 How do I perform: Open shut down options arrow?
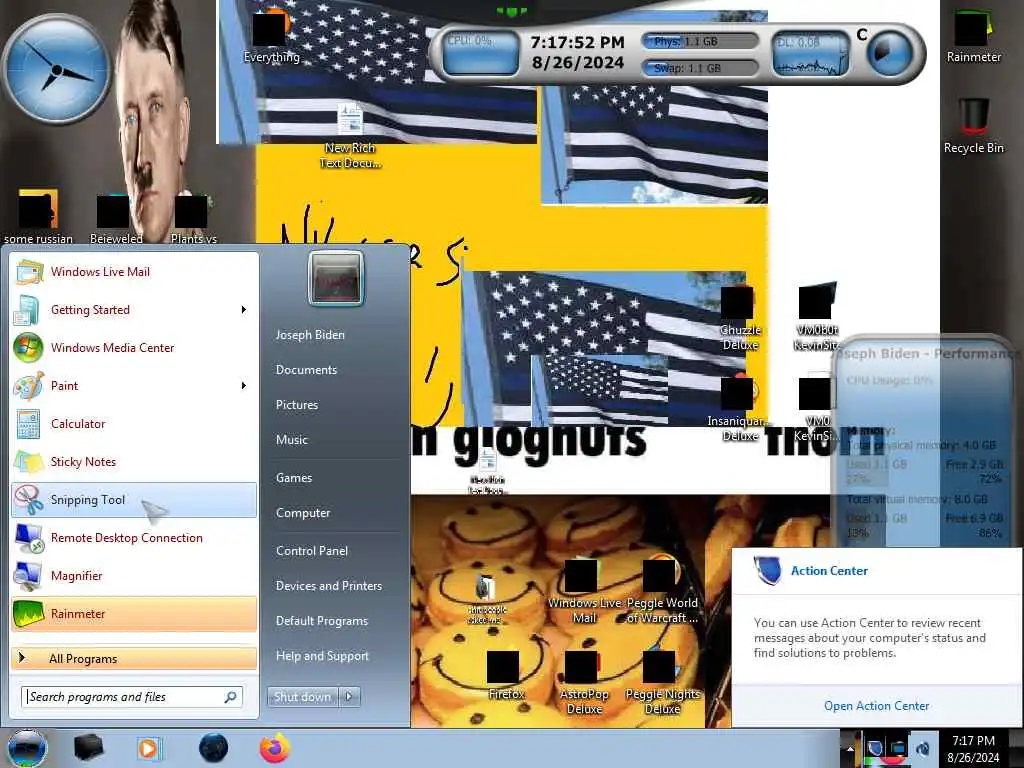click(x=349, y=697)
